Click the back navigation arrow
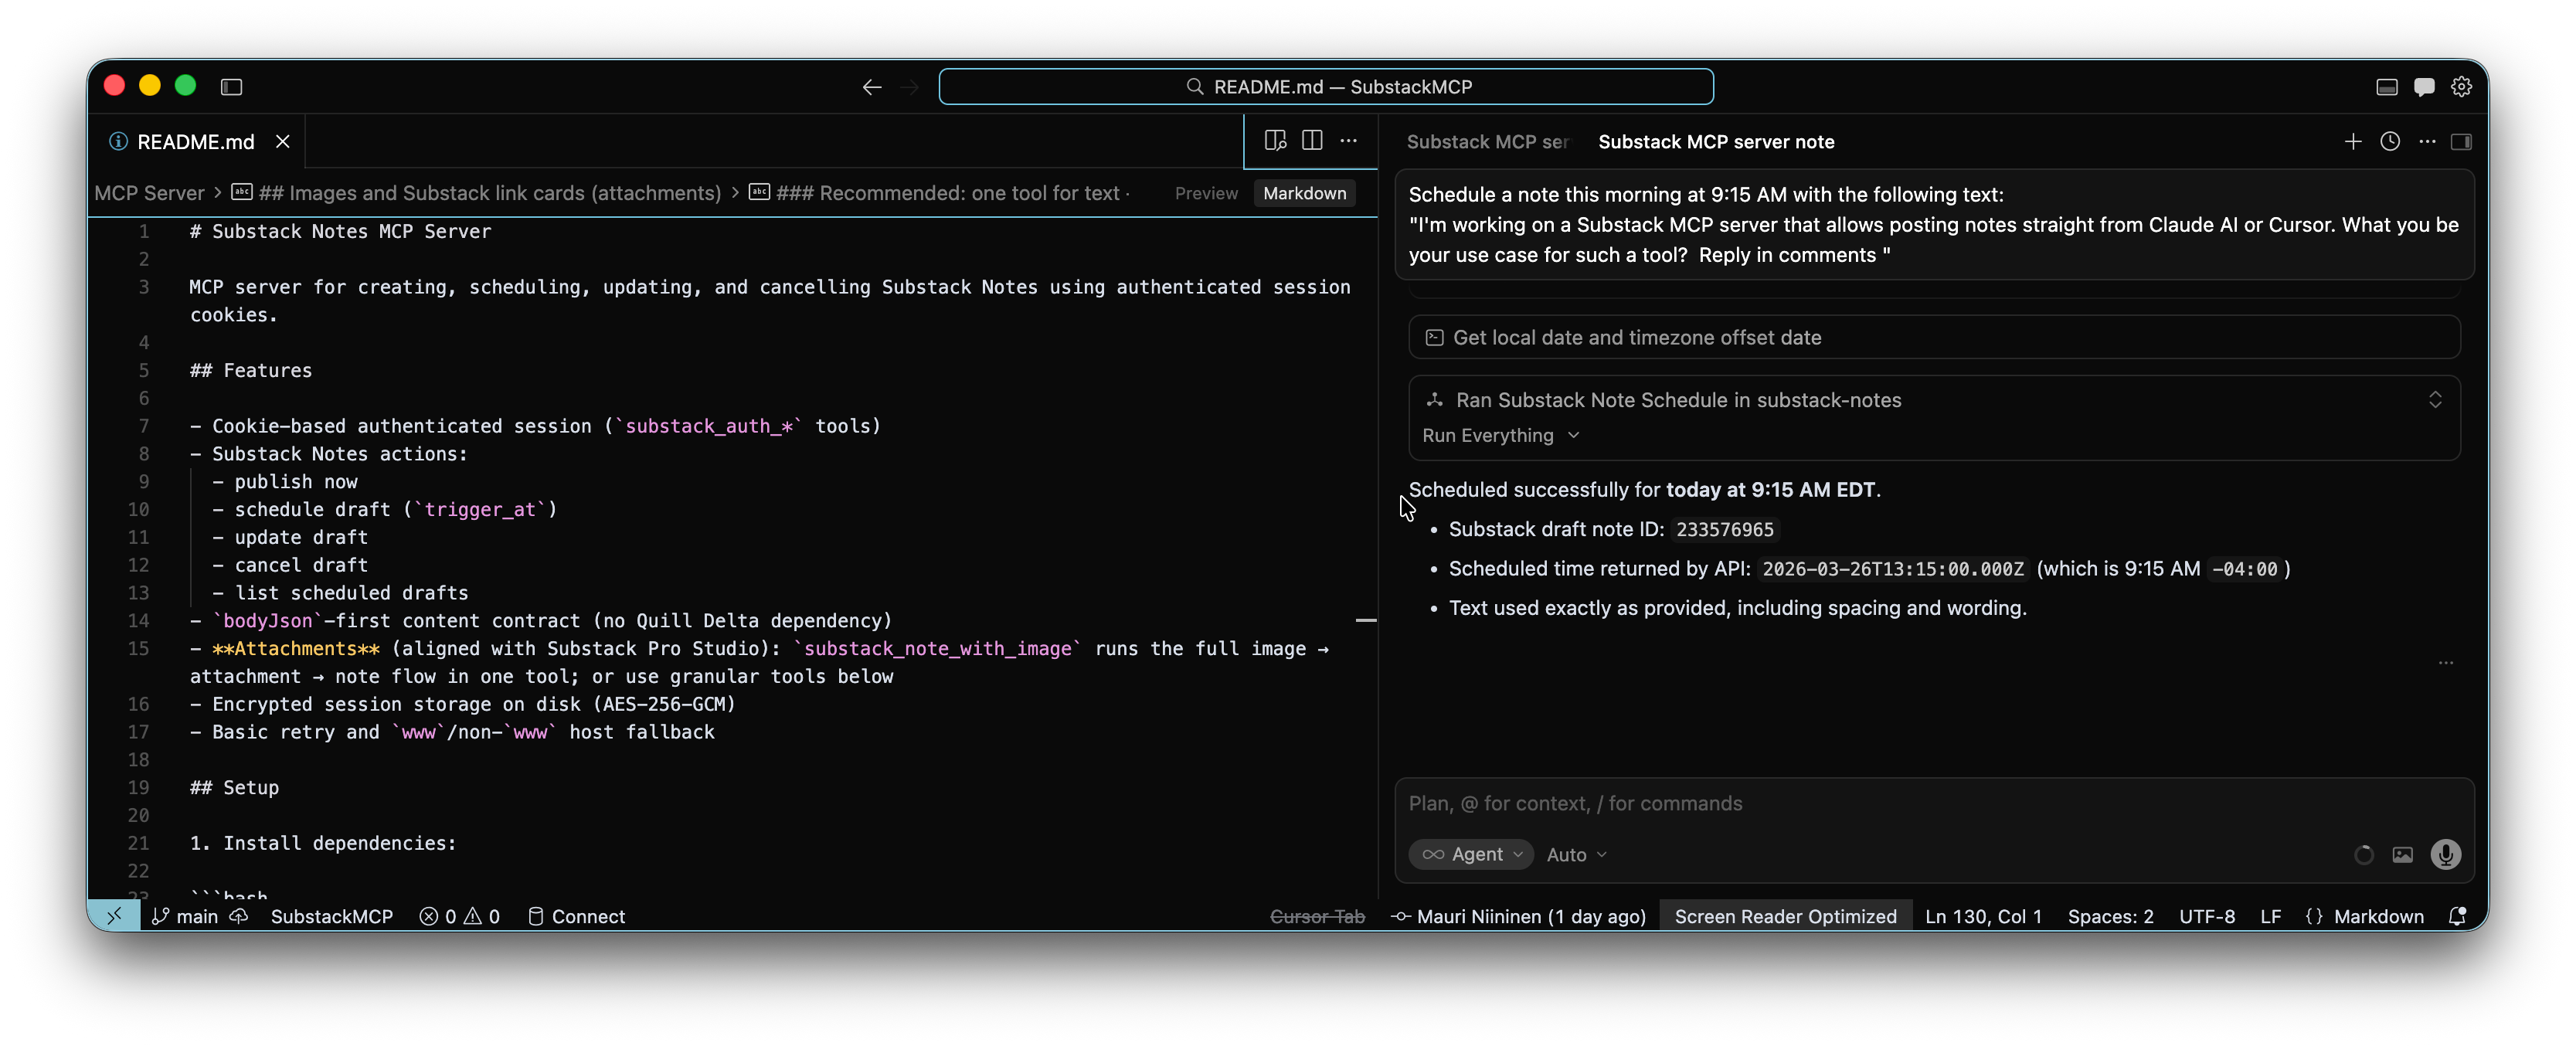This screenshot has height=1046, width=2576. pyautogui.click(x=871, y=87)
